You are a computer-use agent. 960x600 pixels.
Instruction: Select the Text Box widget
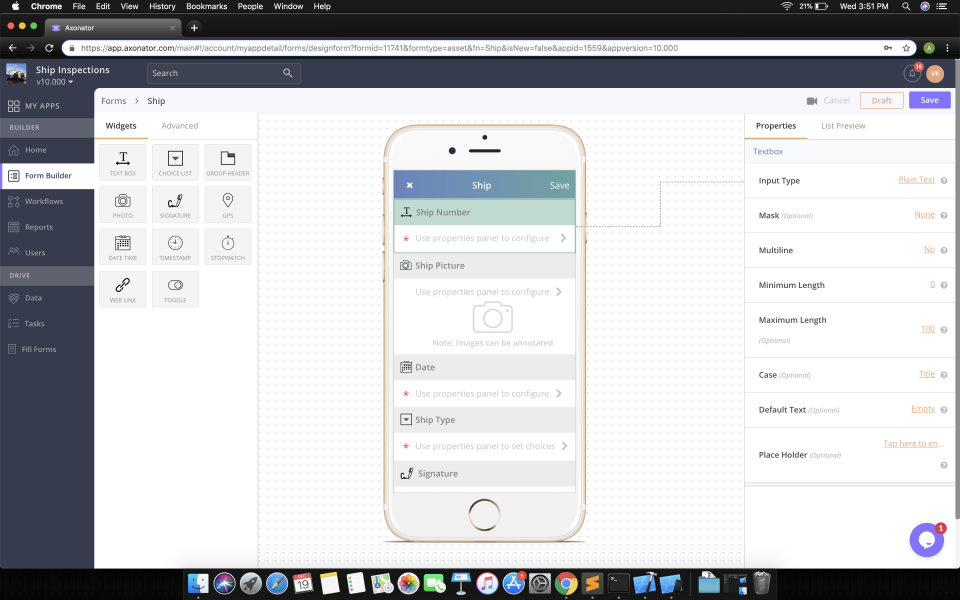[x=122, y=162]
